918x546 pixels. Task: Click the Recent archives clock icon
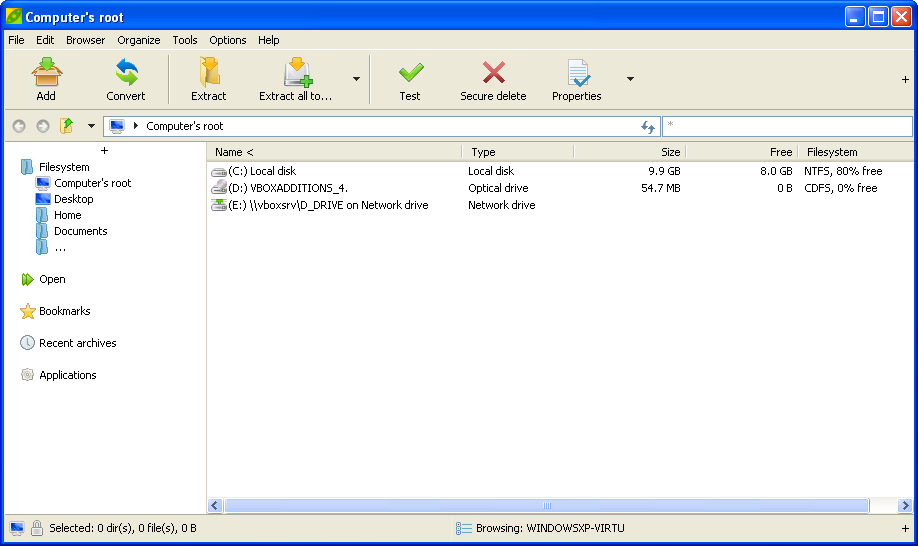coord(27,343)
